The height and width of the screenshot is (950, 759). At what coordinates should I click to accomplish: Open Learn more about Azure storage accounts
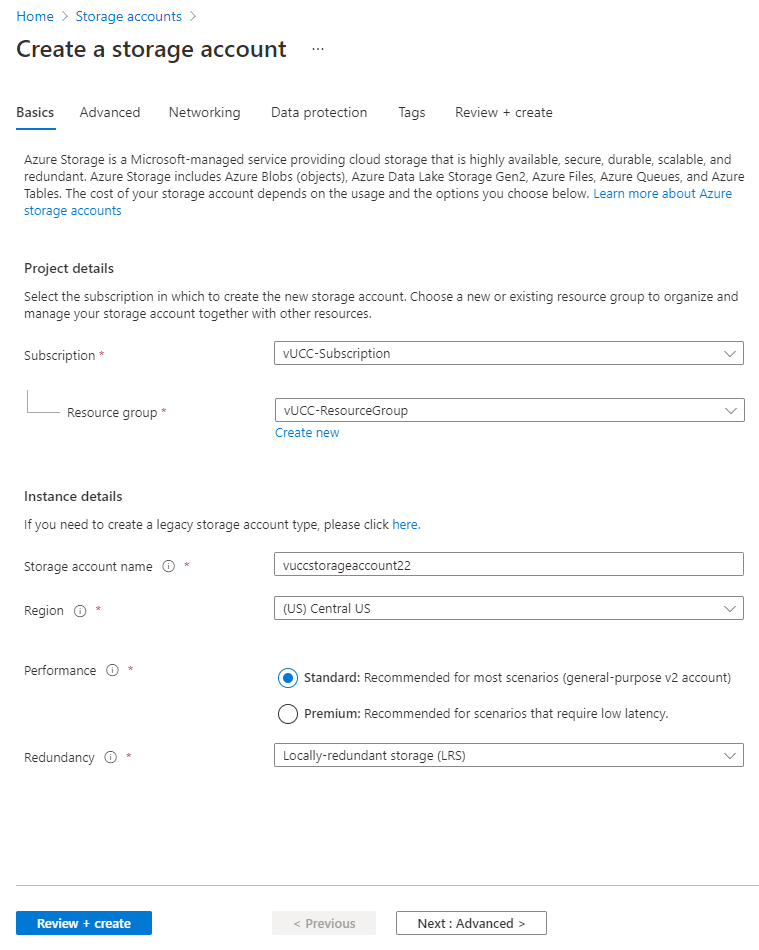[x=663, y=193]
